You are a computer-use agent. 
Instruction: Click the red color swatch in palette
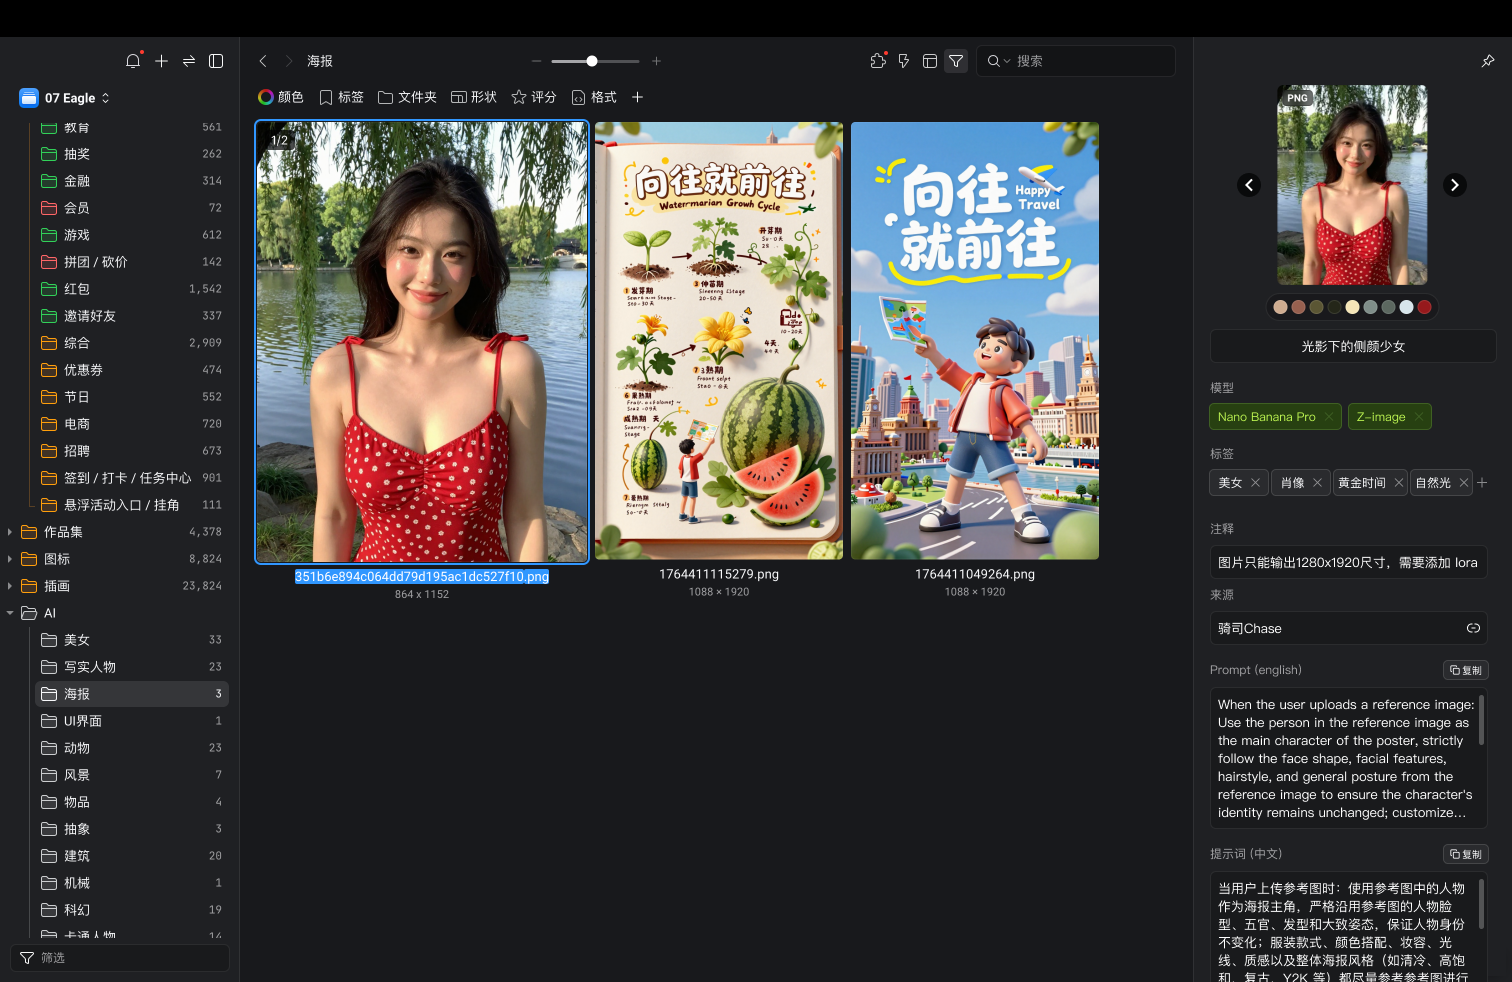click(x=1424, y=307)
